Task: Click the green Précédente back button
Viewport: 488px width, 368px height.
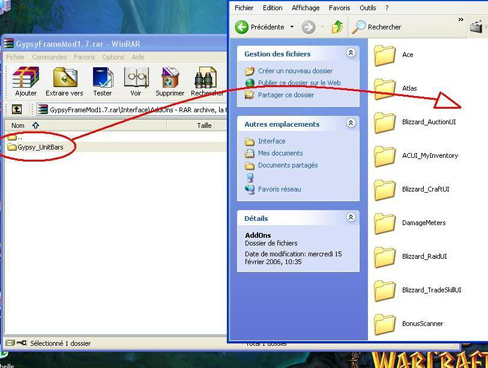Action: (260, 27)
